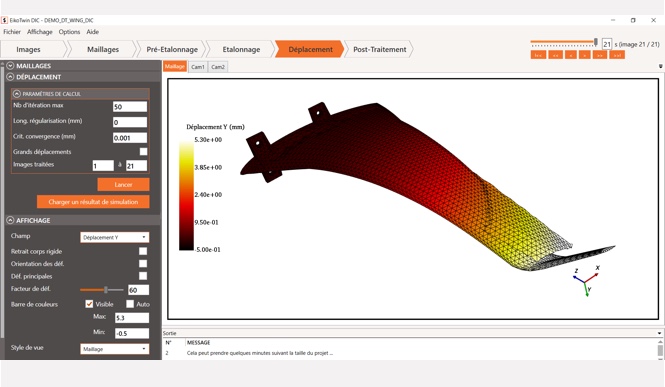Viewport: 665px width, 387px height.
Task: Click the current image number field showing 21
Action: [x=606, y=44]
